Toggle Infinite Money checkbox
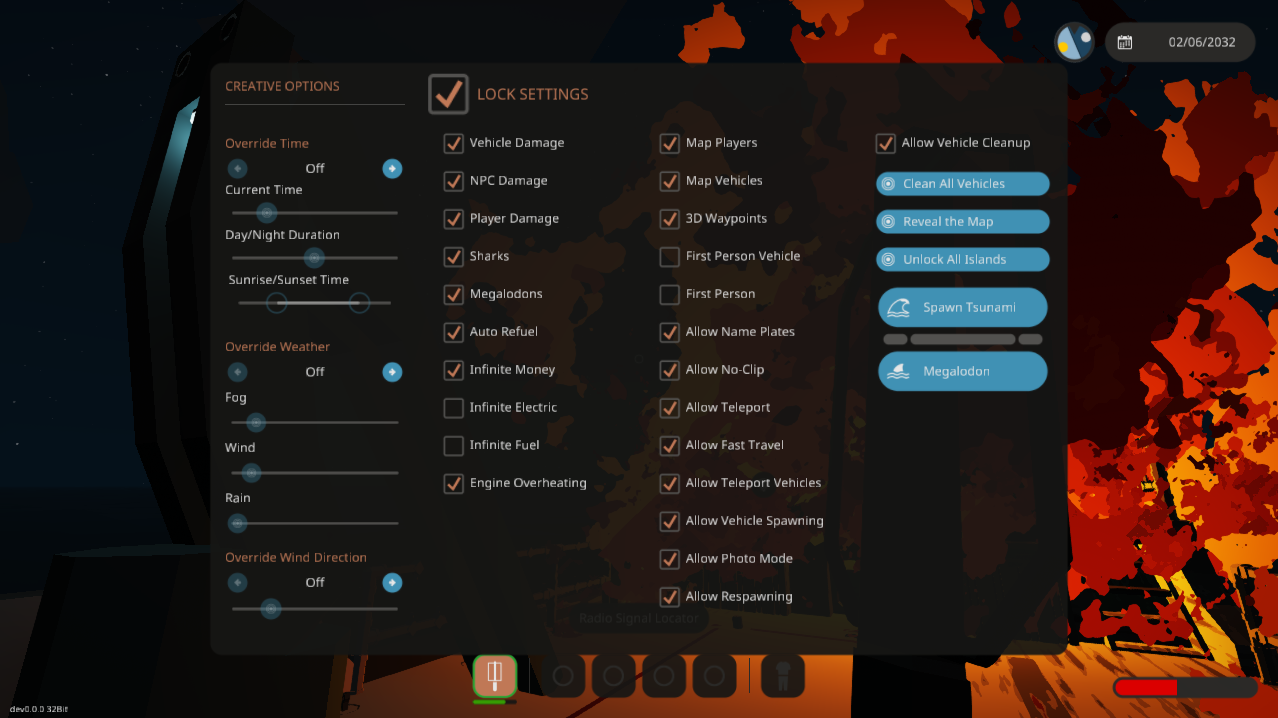Image resolution: width=1278 pixels, height=718 pixels. tap(454, 370)
